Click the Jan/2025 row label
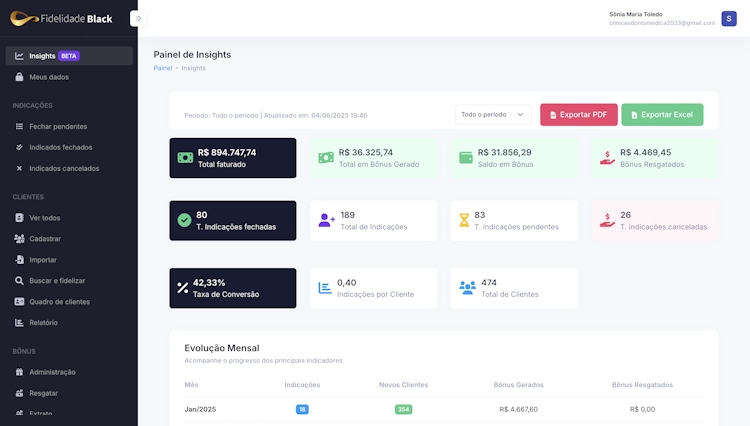 [200, 409]
